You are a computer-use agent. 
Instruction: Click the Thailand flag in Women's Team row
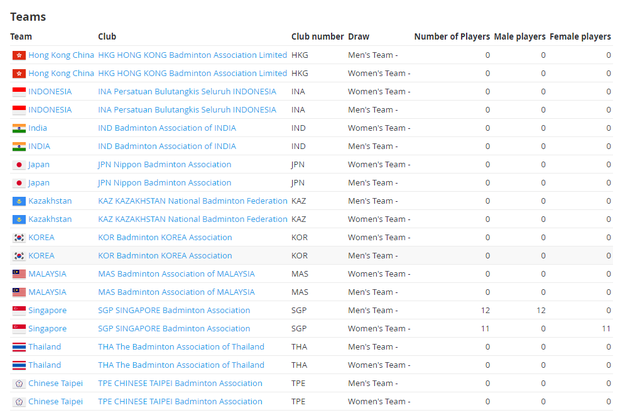pos(19,365)
